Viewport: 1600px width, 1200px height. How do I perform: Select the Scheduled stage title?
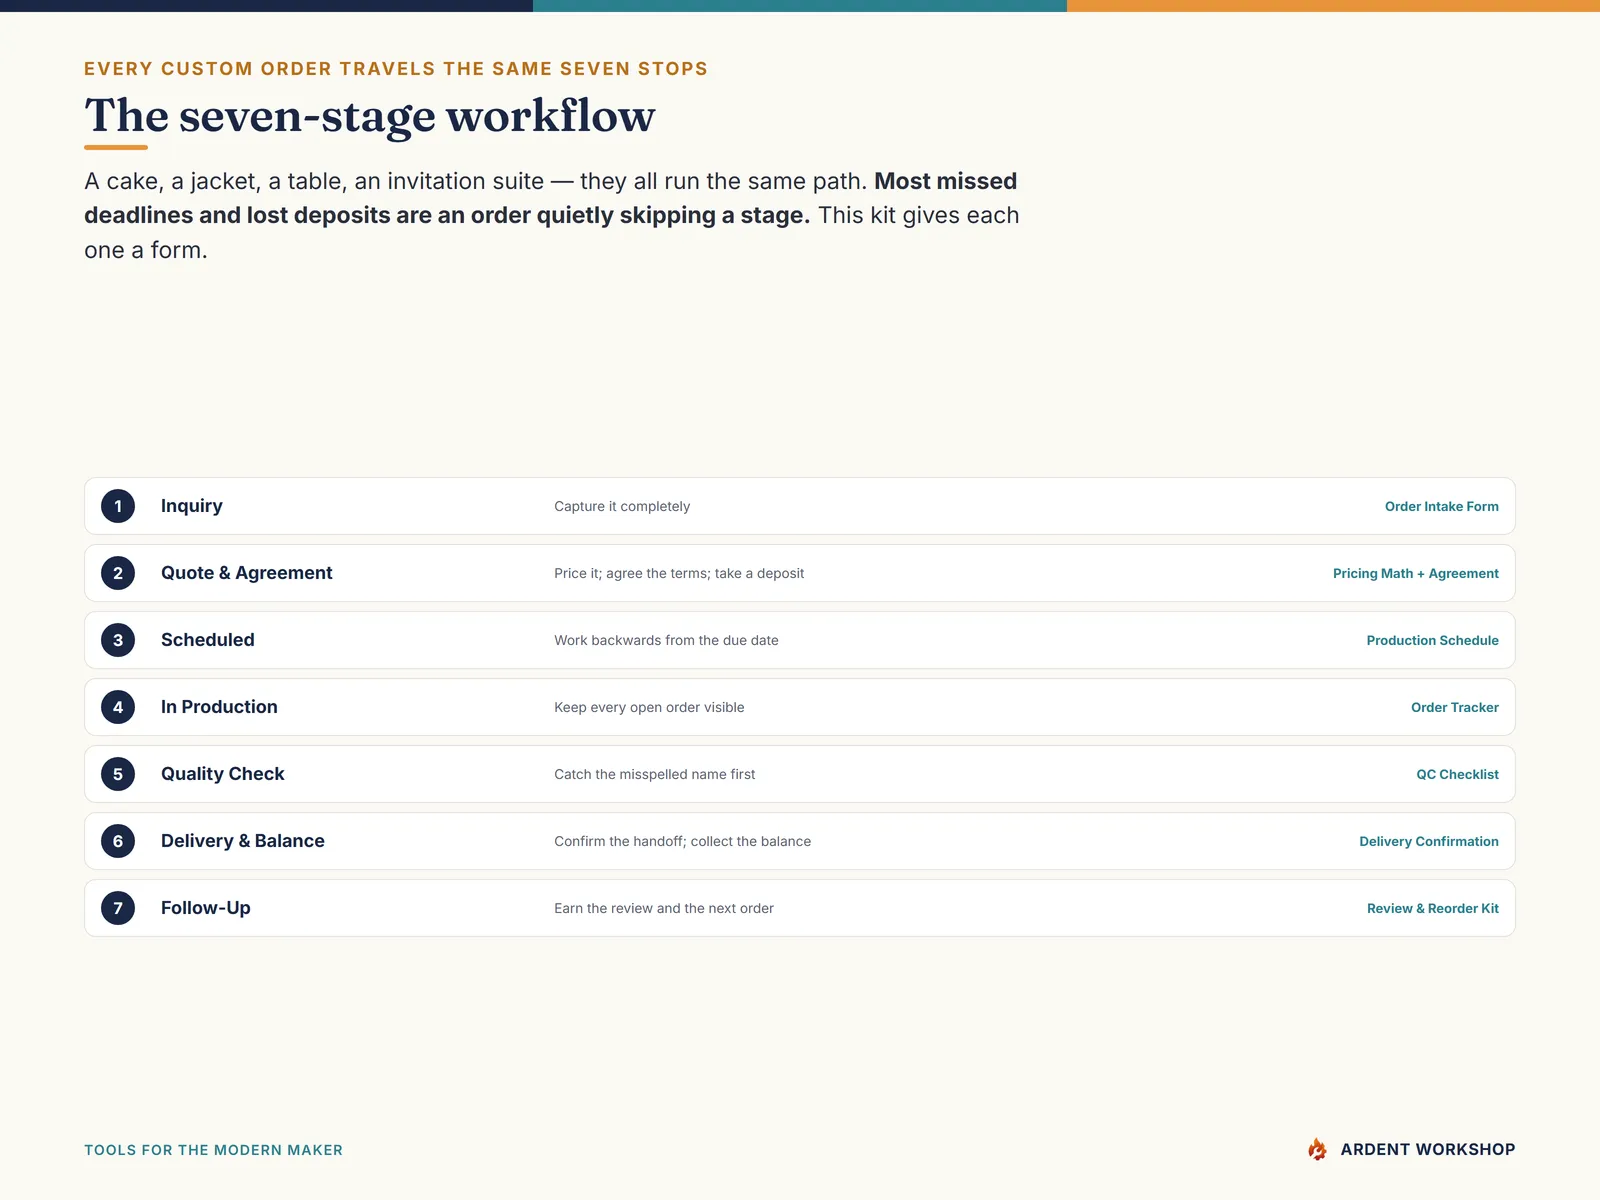(x=208, y=640)
